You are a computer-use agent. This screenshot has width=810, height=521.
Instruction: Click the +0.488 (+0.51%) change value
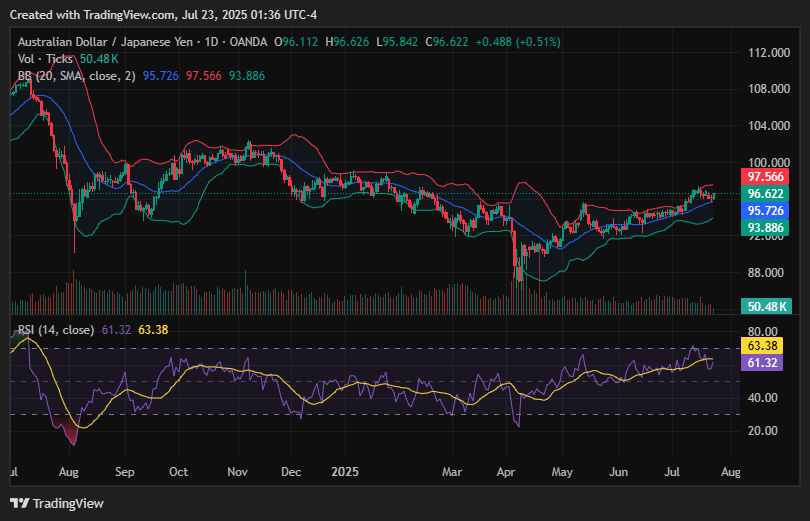pyautogui.click(x=518, y=42)
